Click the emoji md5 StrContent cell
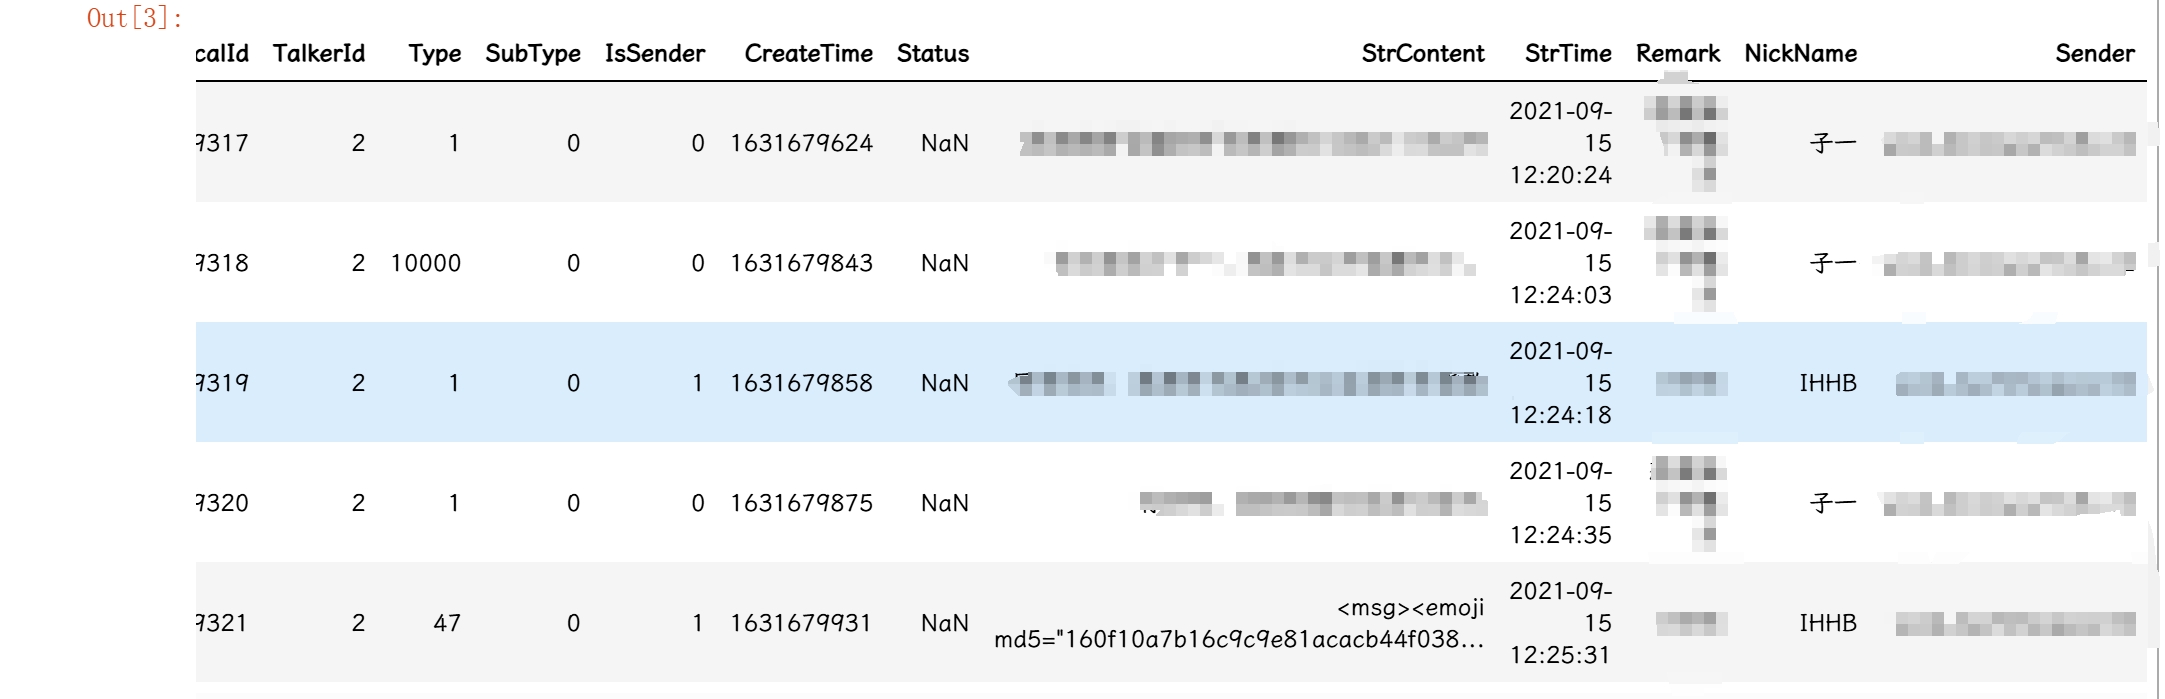The height and width of the screenshot is (699, 2165). [1239, 623]
